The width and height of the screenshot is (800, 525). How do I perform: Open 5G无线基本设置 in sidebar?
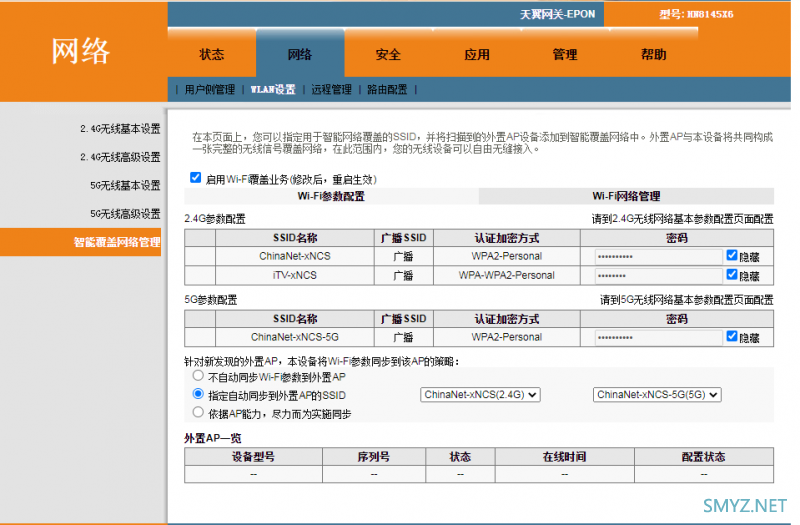point(126,186)
